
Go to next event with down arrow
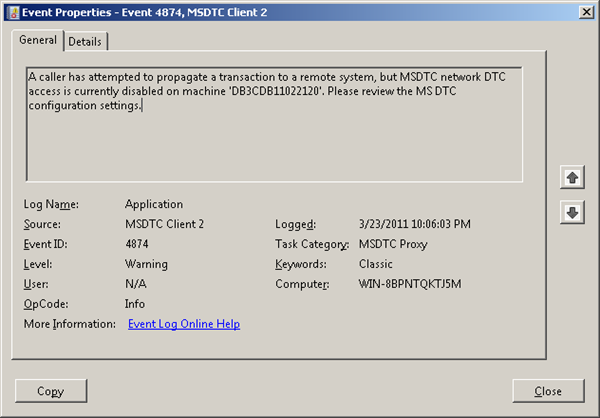572,214
